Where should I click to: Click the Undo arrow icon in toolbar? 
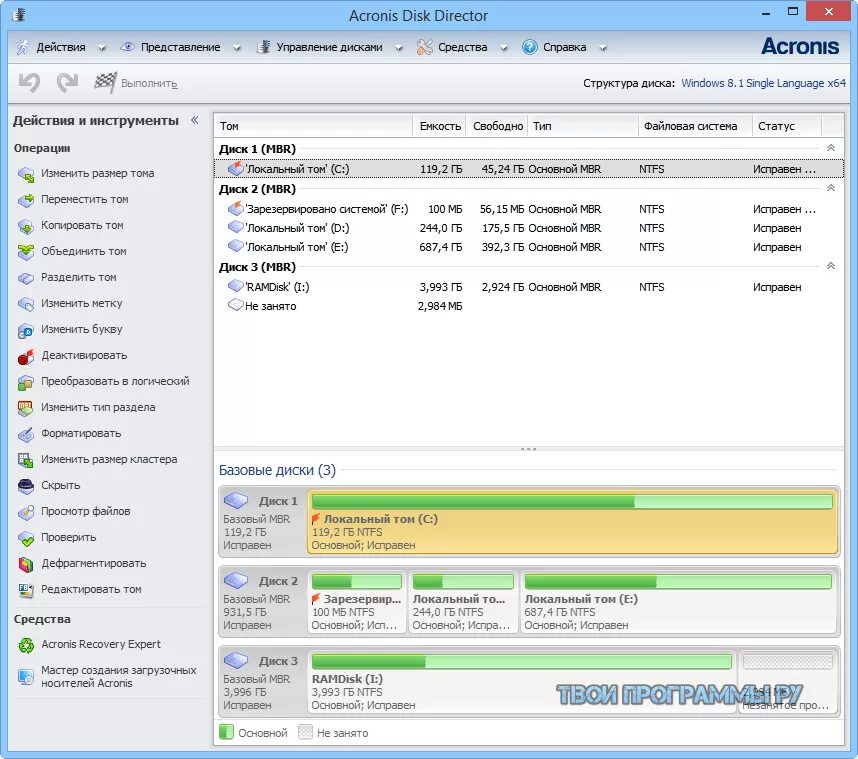tap(29, 83)
